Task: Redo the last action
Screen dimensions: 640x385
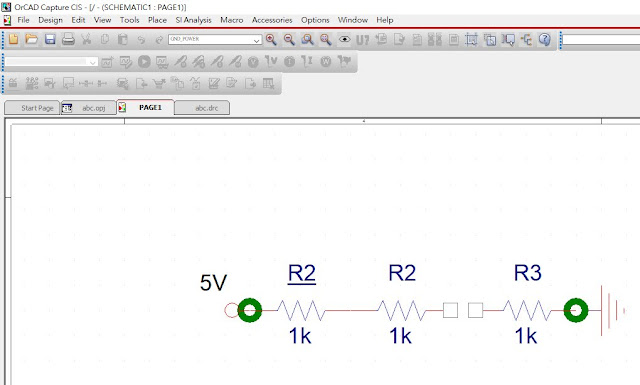Action: [x=159, y=40]
